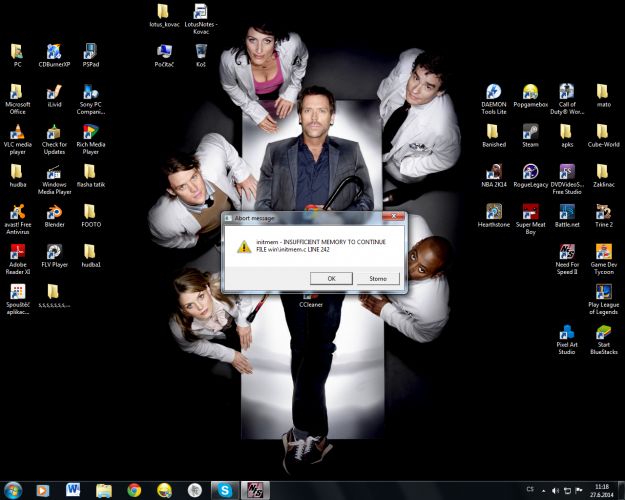Select the VLC media player icon

point(18,140)
